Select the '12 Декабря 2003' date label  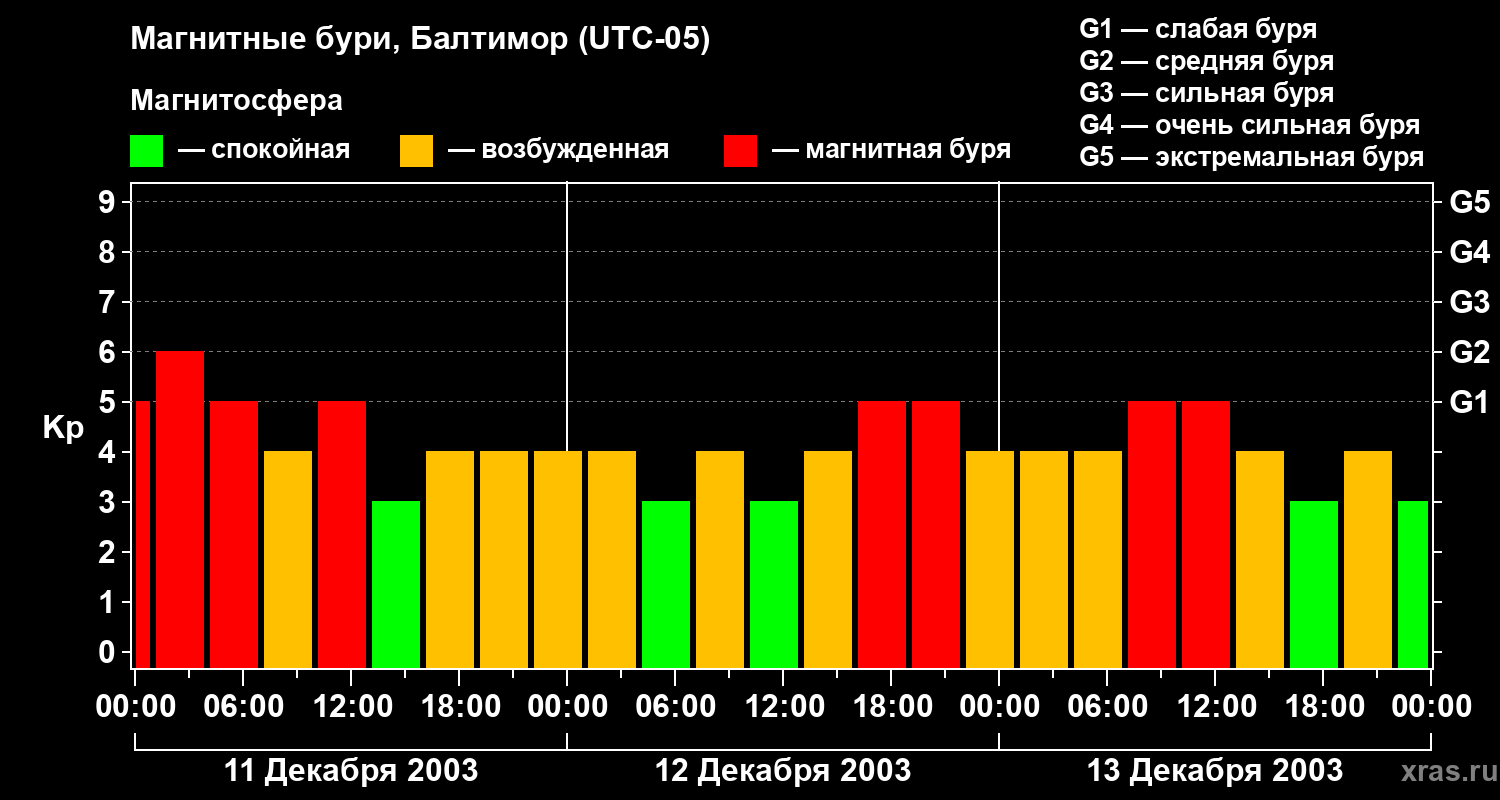(782, 771)
